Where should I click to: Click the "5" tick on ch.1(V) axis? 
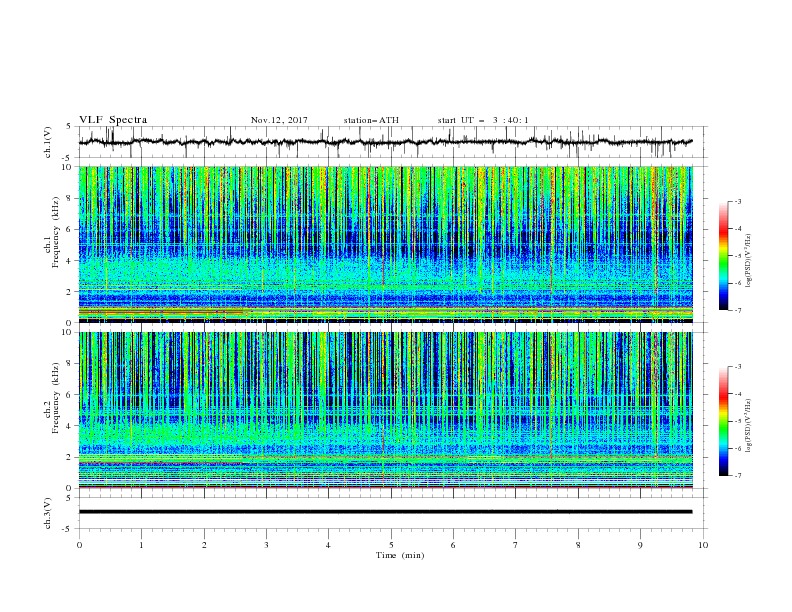[x=70, y=127]
